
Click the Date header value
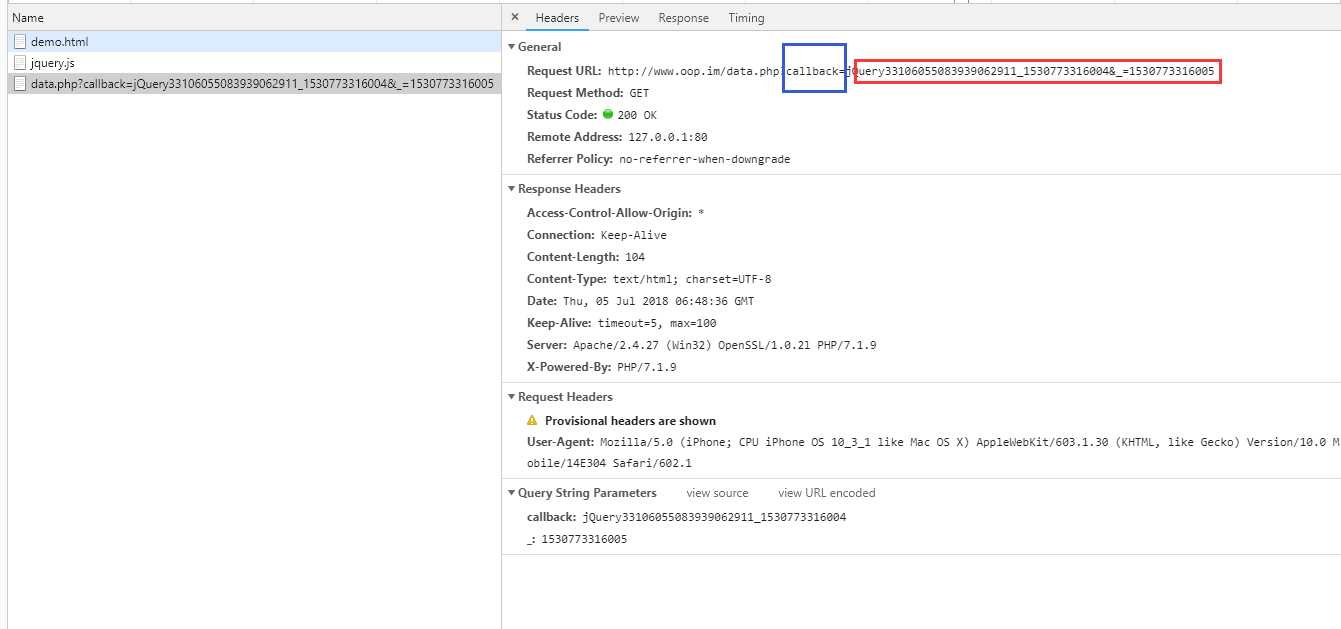pyautogui.click(x=658, y=301)
